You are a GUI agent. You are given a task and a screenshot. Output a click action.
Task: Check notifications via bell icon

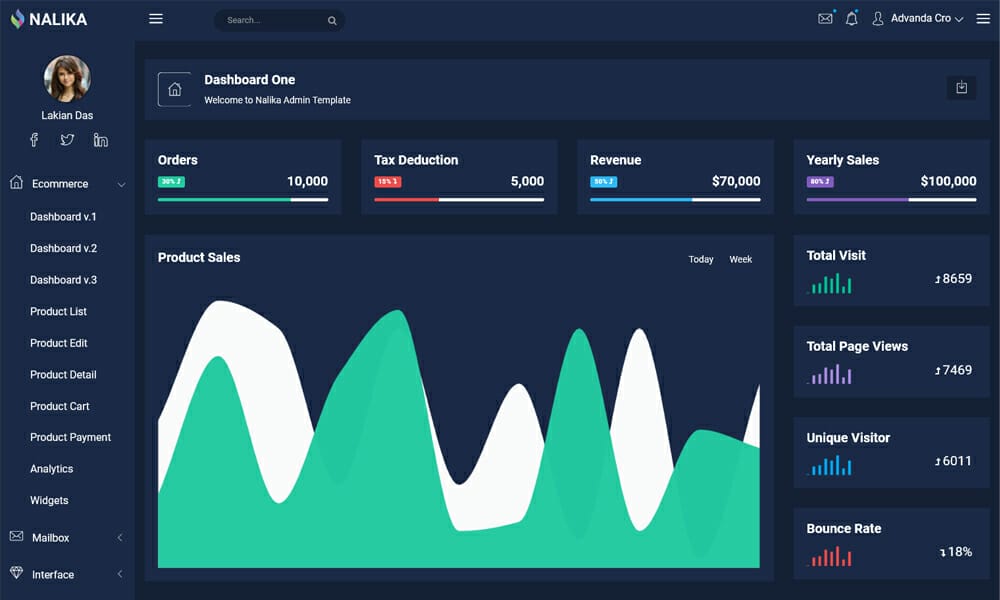click(x=851, y=18)
